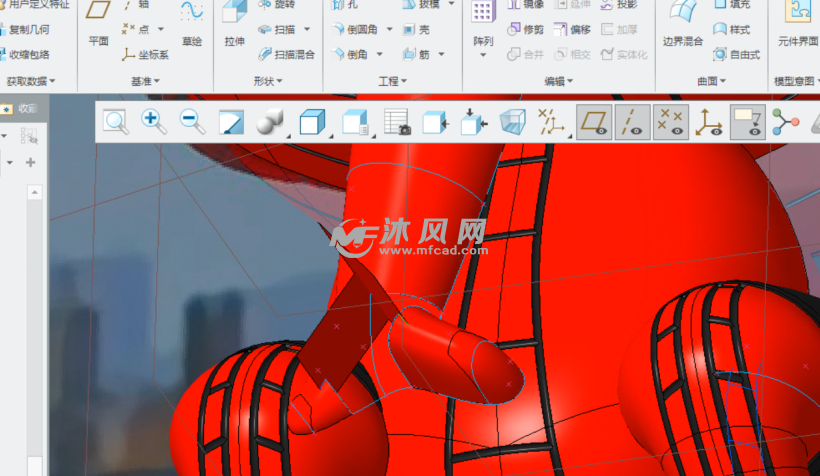Open the display style shaded spheres icon
The height and width of the screenshot is (476, 820).
tap(270, 122)
